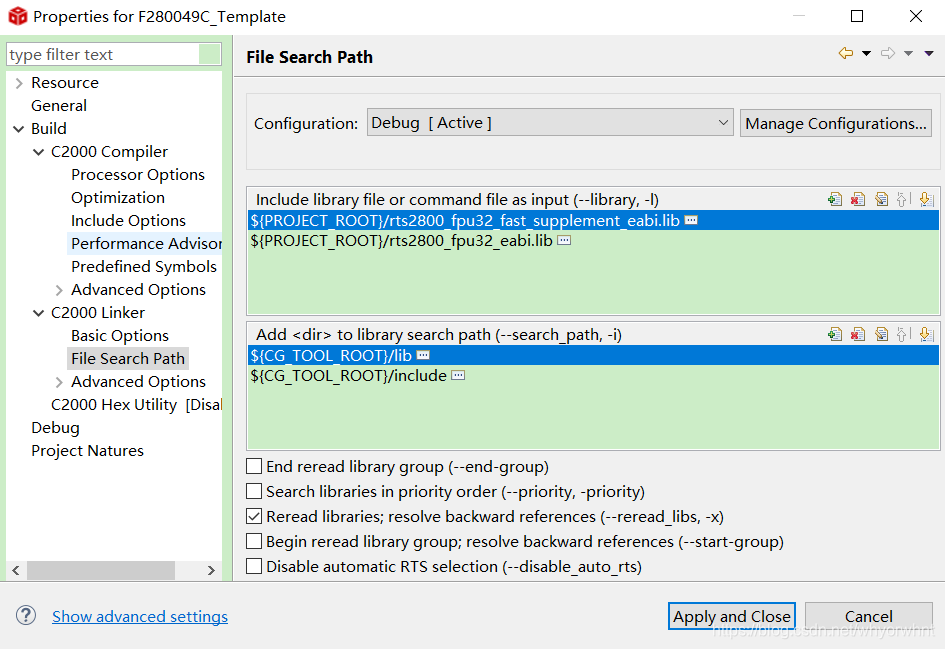Click the Properties dialog red cube icon

[17, 16]
